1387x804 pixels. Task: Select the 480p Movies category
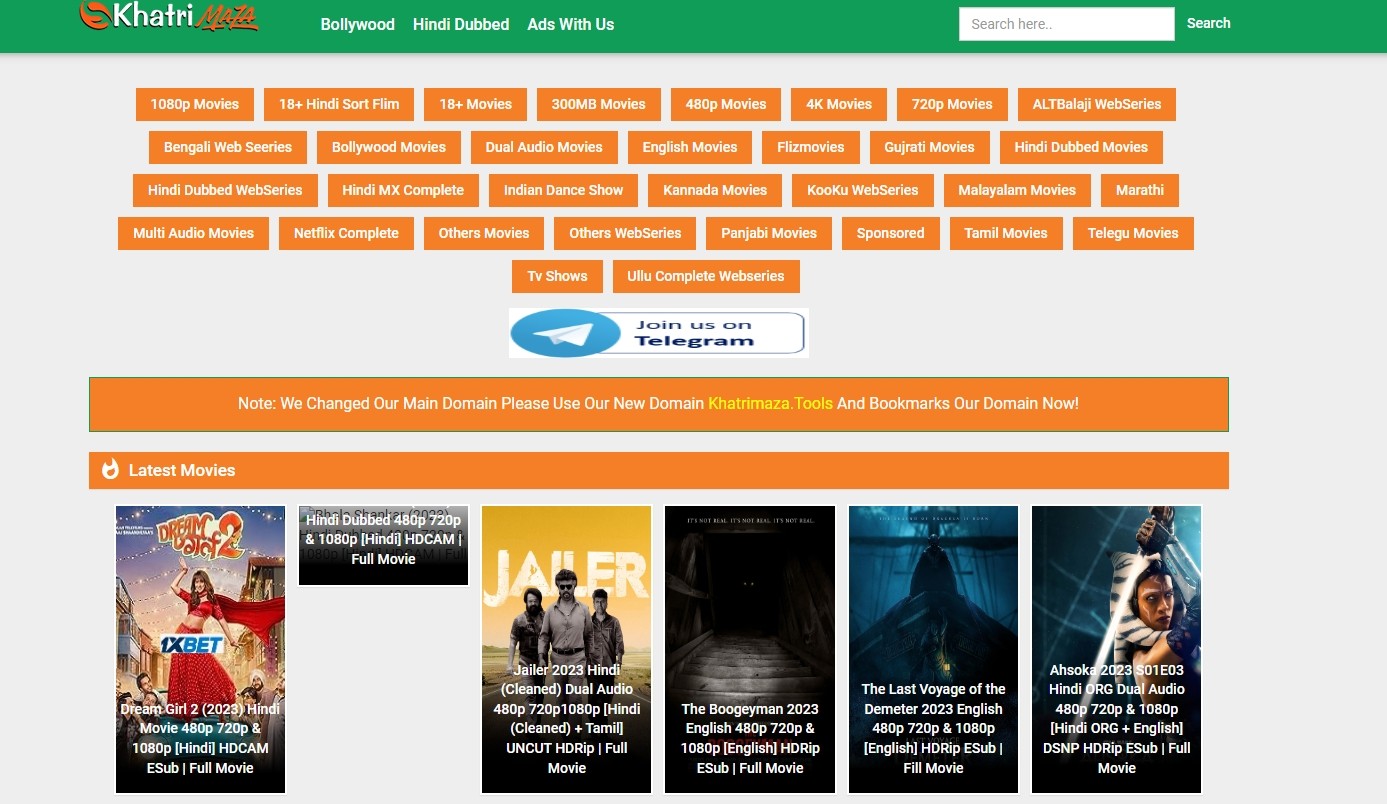point(726,104)
